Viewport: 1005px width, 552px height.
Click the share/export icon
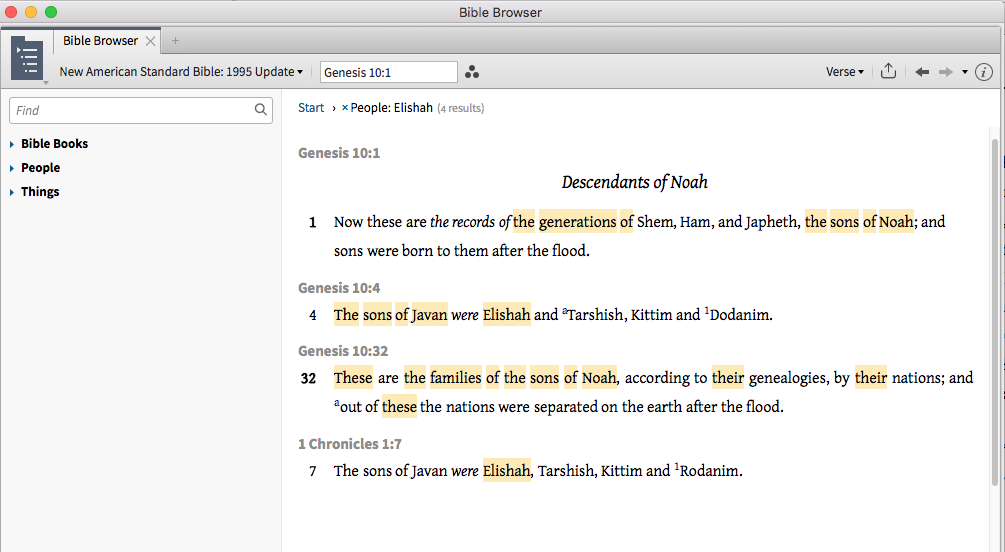click(888, 72)
